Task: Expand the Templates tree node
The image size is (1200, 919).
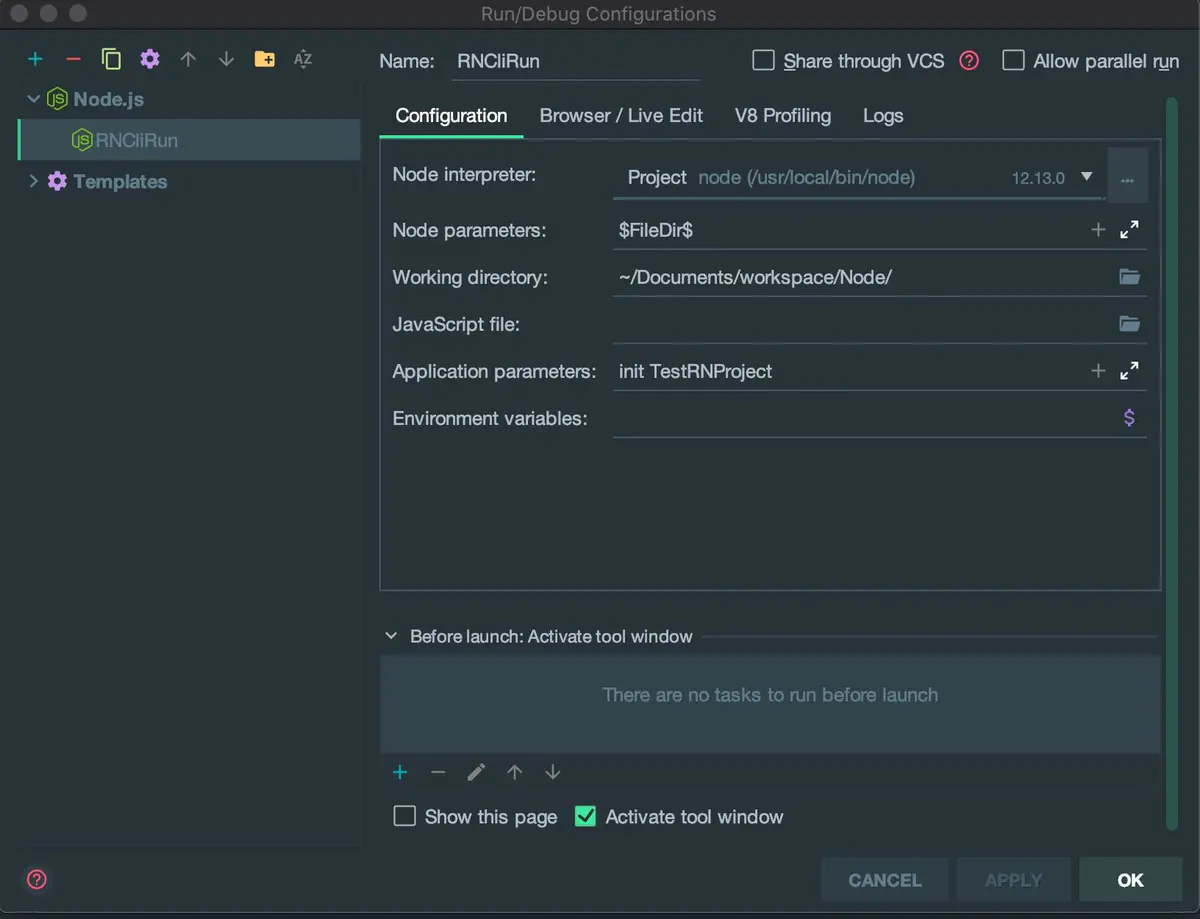Action: pos(33,181)
